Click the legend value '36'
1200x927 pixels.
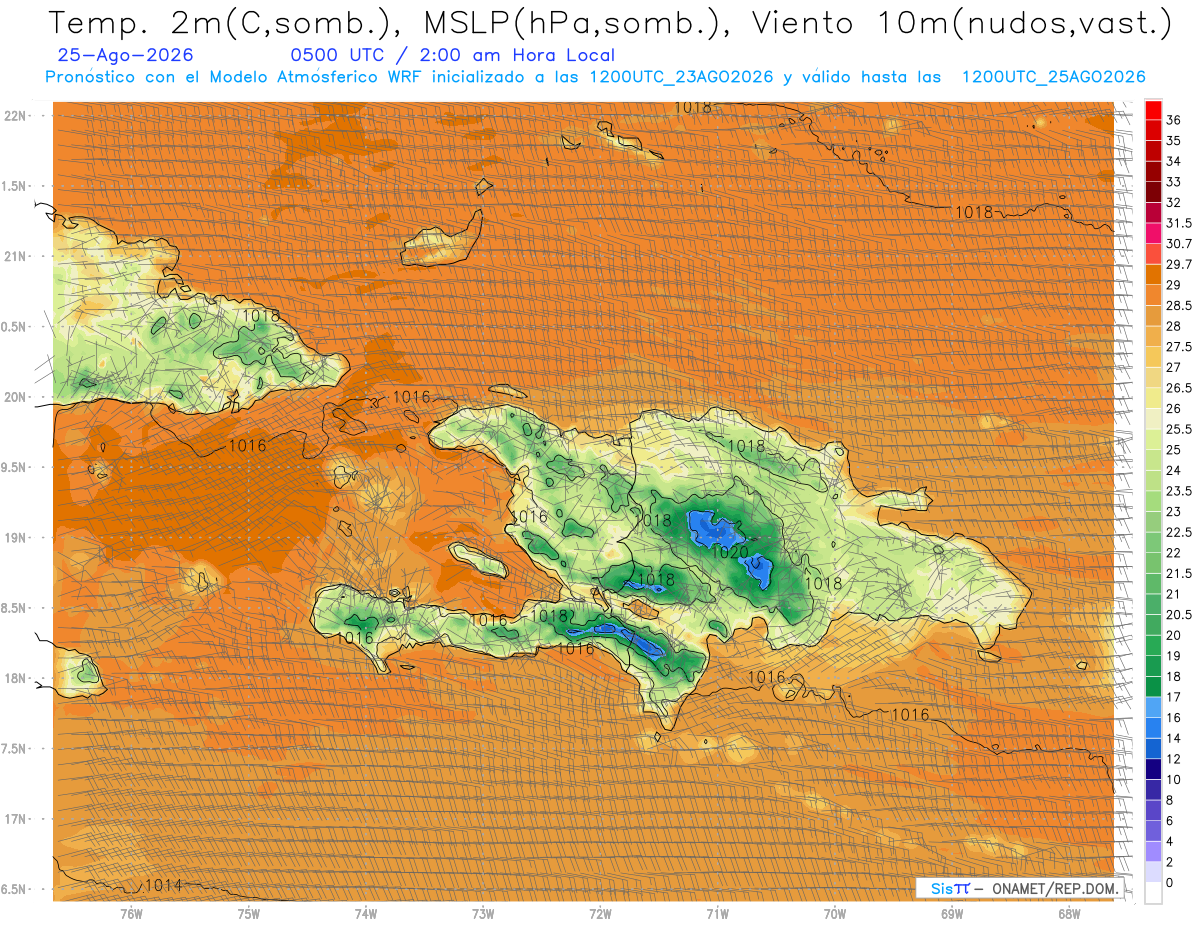1173,120
